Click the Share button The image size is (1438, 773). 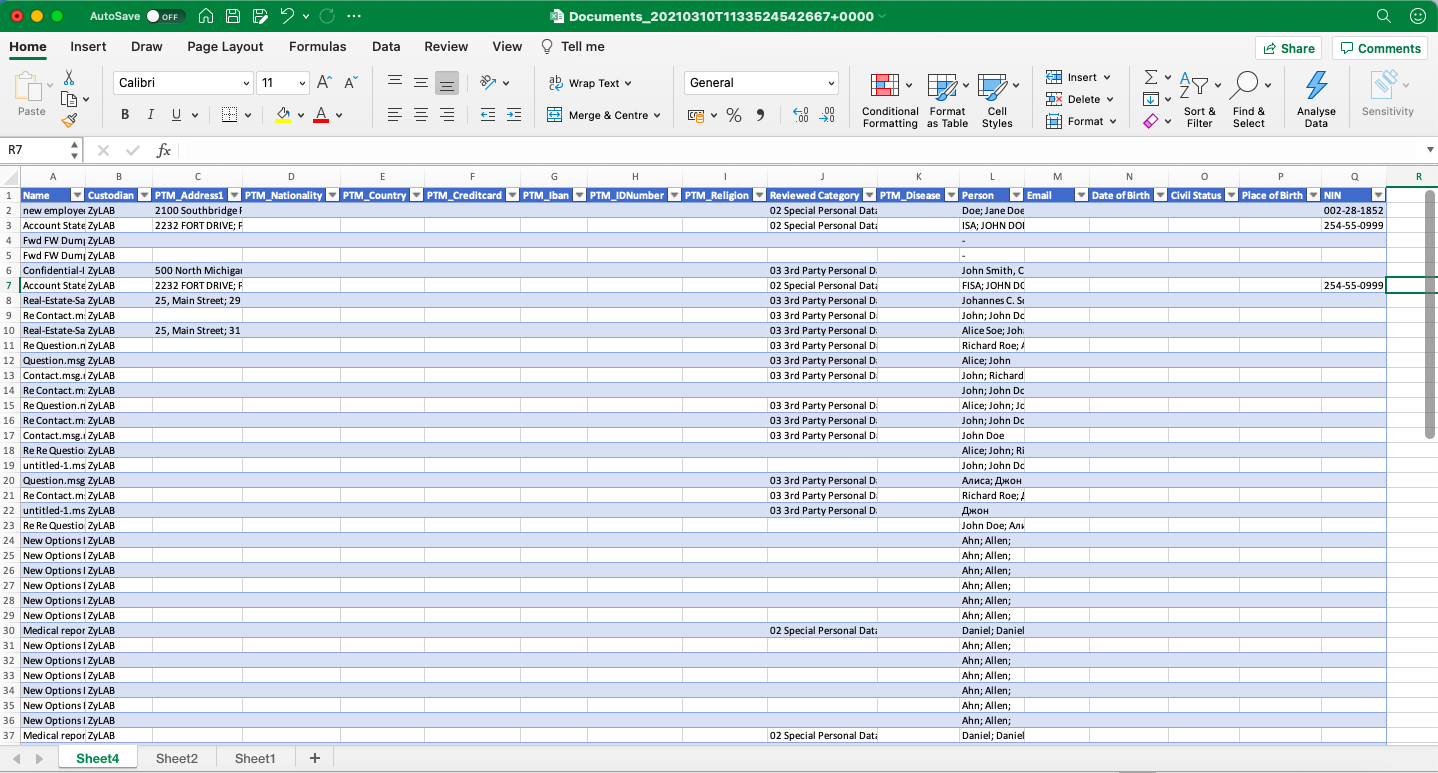click(x=1288, y=48)
